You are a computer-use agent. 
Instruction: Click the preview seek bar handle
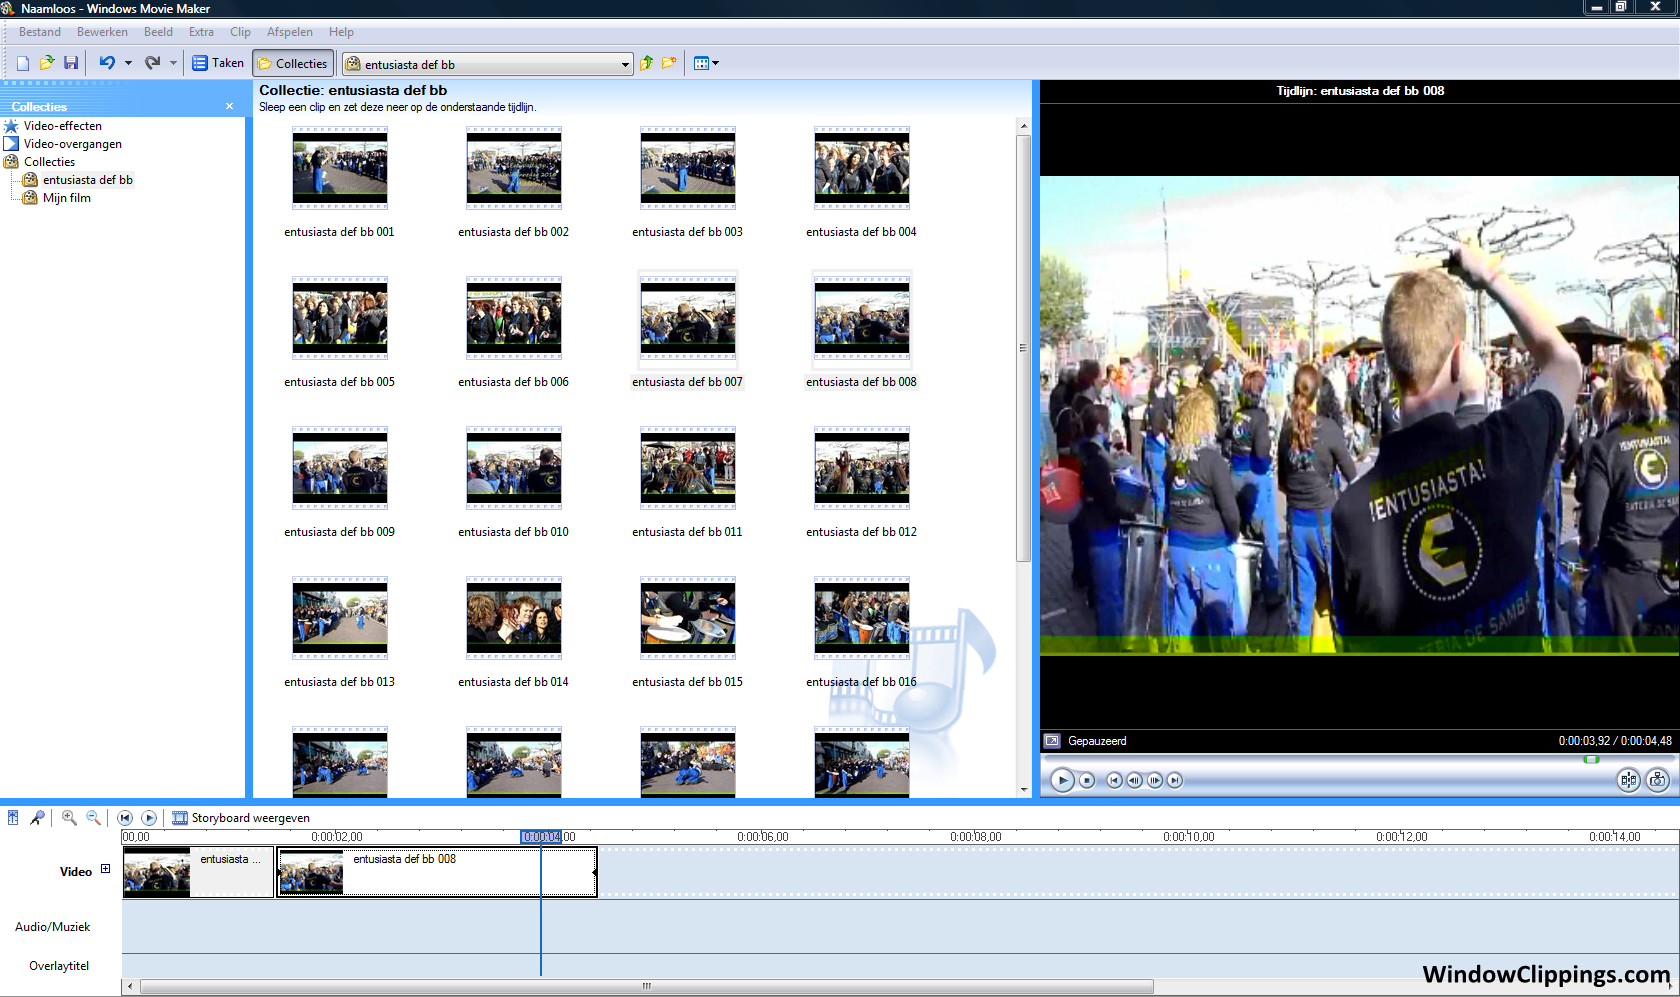pos(1590,760)
